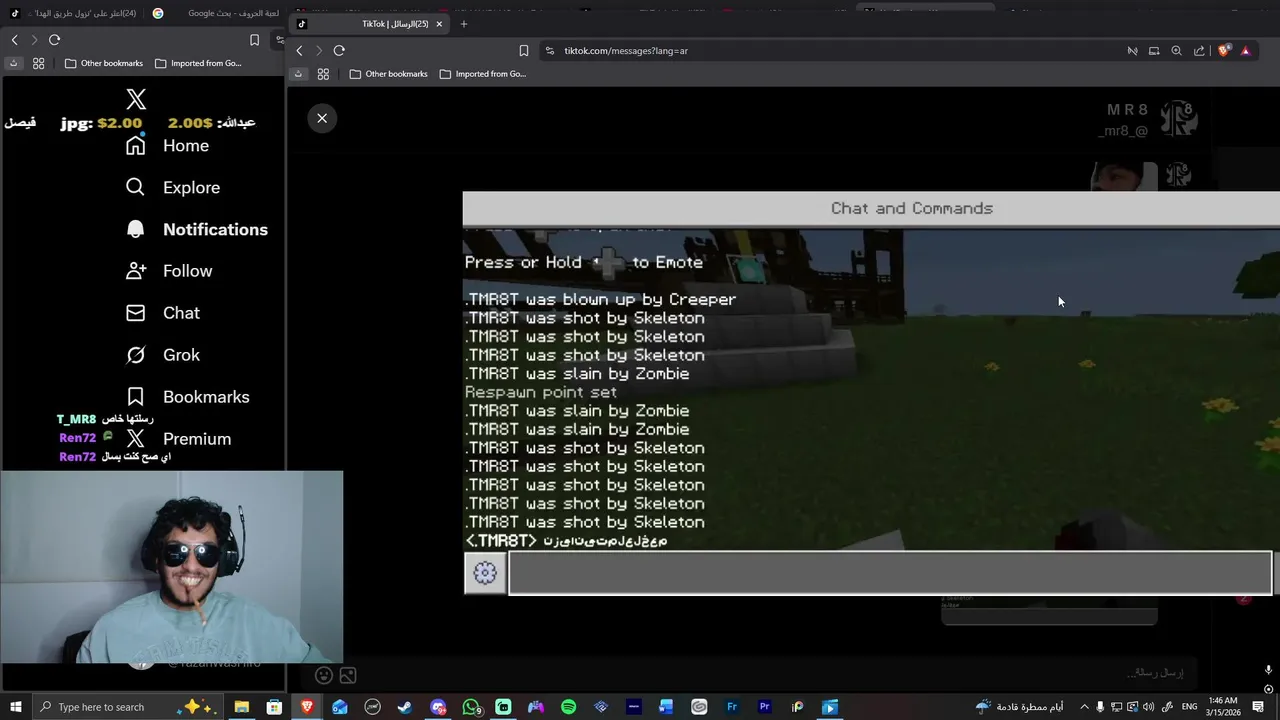This screenshot has width=1280, height=720.
Task: Open Adobe Premiere Pro from the taskbar
Action: pyautogui.click(x=765, y=707)
